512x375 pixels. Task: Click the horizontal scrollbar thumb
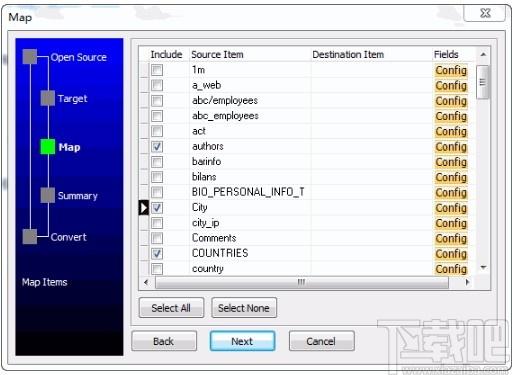[x=302, y=282]
